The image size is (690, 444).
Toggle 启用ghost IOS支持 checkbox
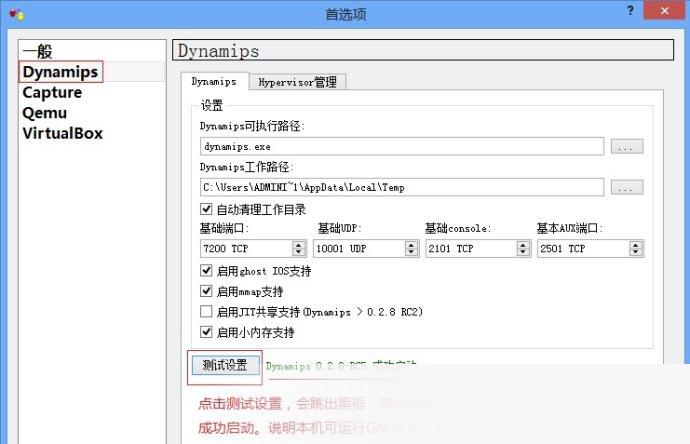206,270
